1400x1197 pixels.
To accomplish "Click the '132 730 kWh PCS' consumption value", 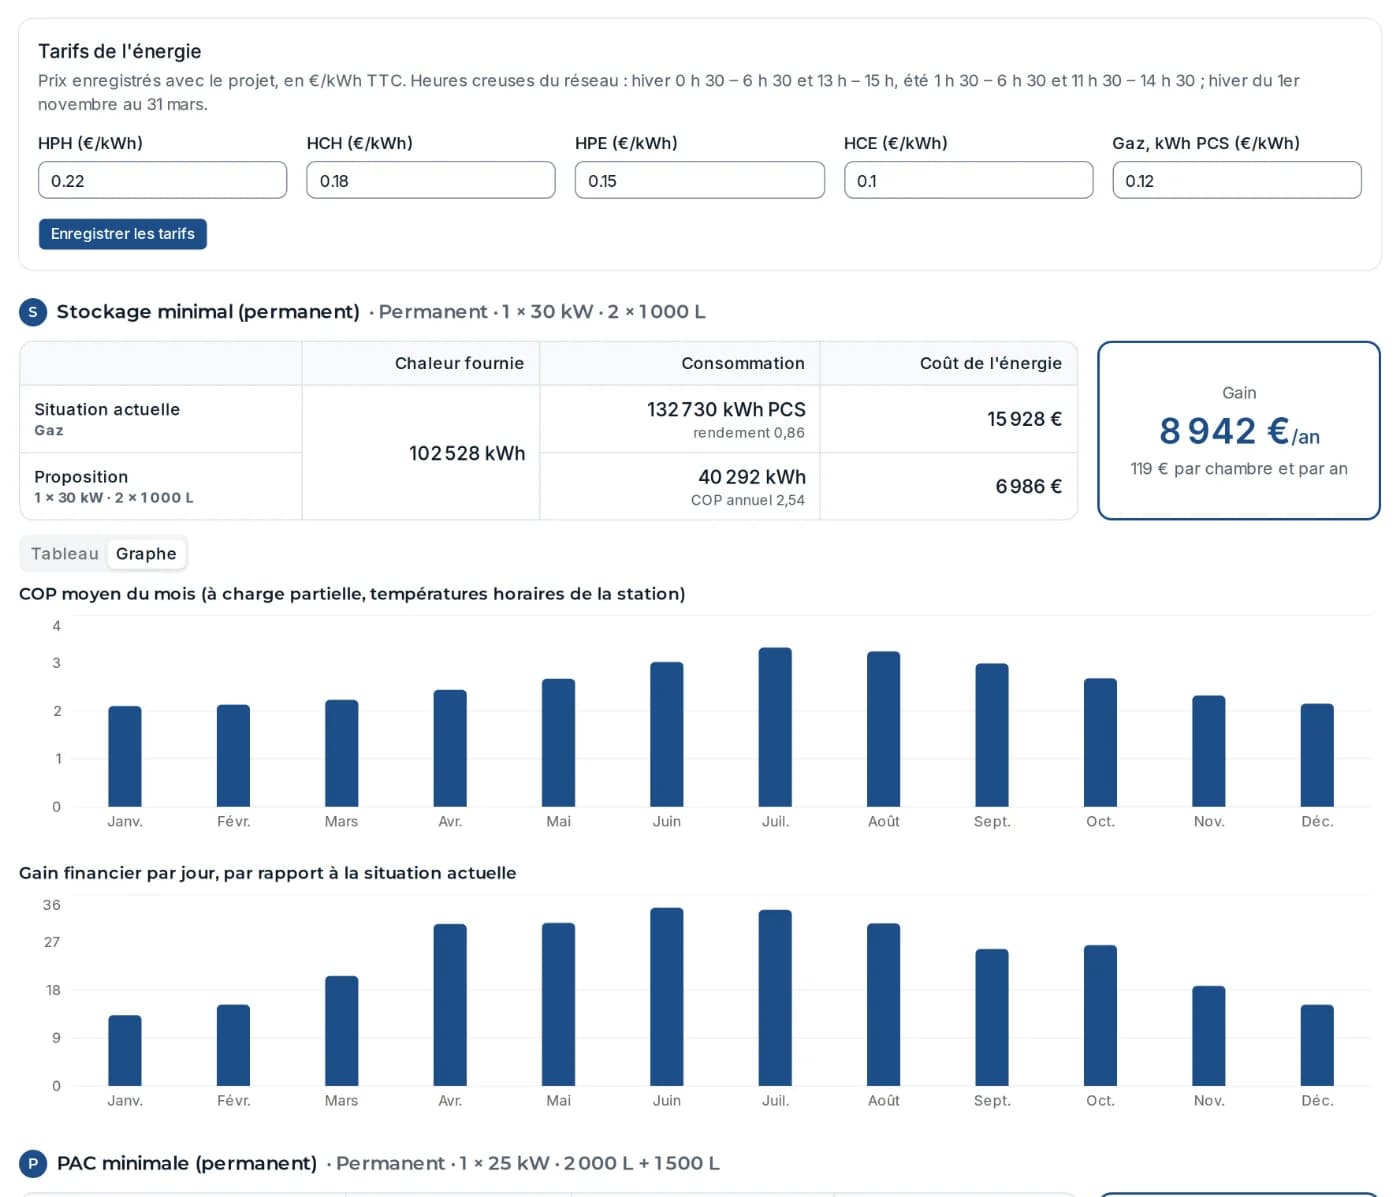I will 726,409.
